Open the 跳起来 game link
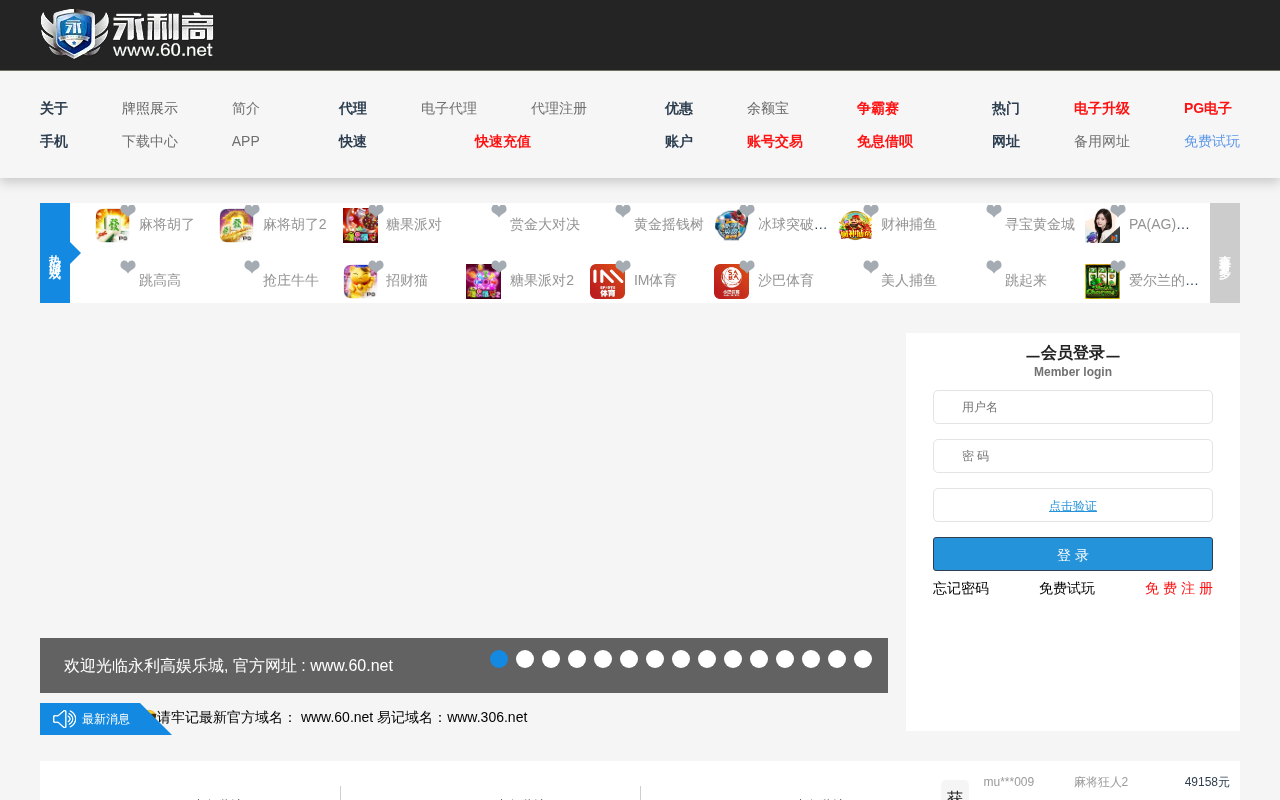1280x800 pixels. (1026, 281)
